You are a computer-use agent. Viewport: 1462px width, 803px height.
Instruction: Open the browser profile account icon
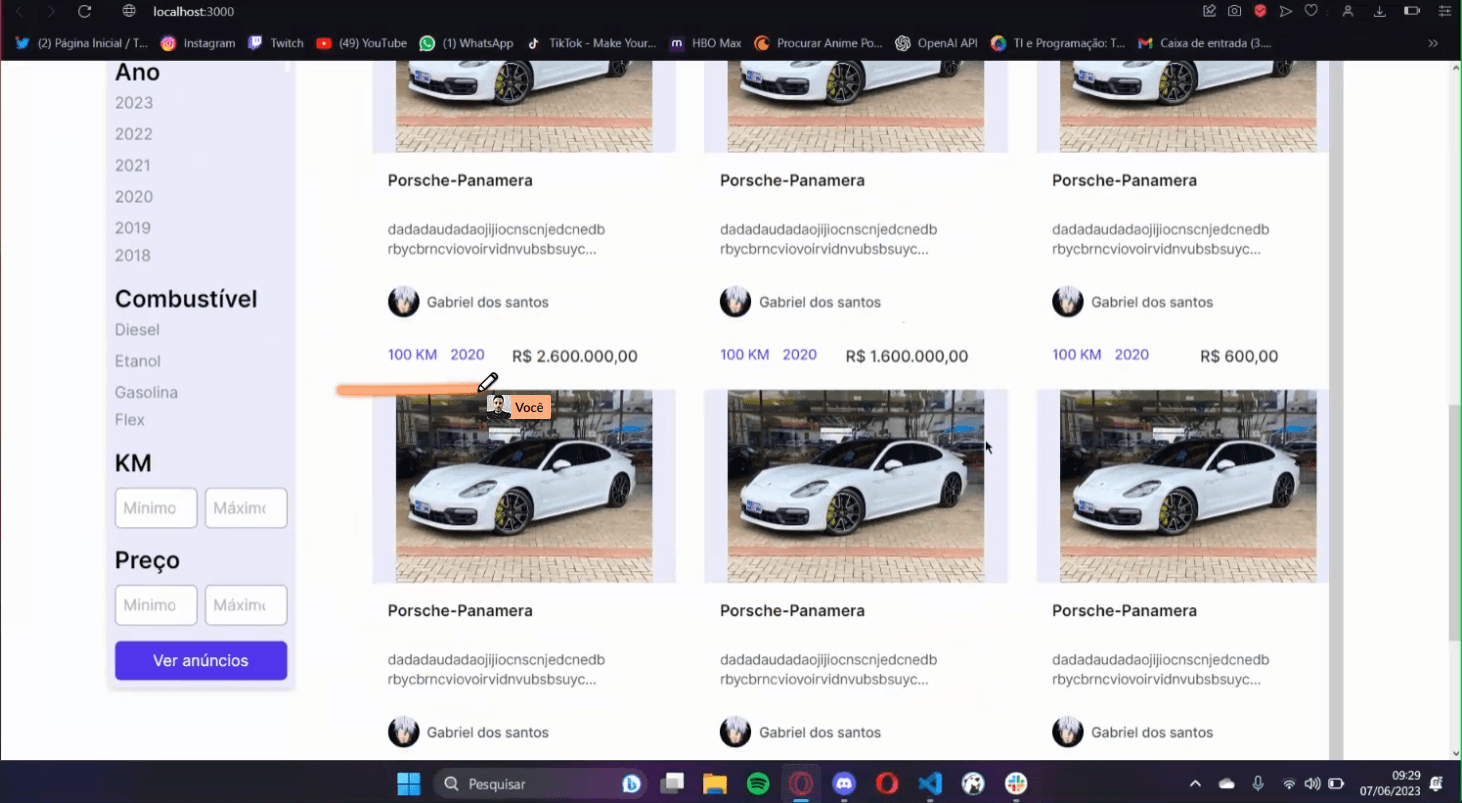(x=1348, y=11)
